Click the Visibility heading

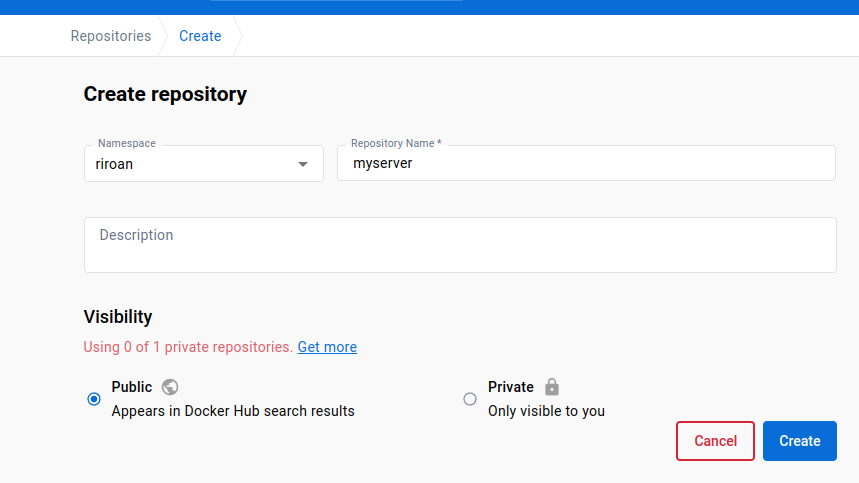tap(118, 317)
